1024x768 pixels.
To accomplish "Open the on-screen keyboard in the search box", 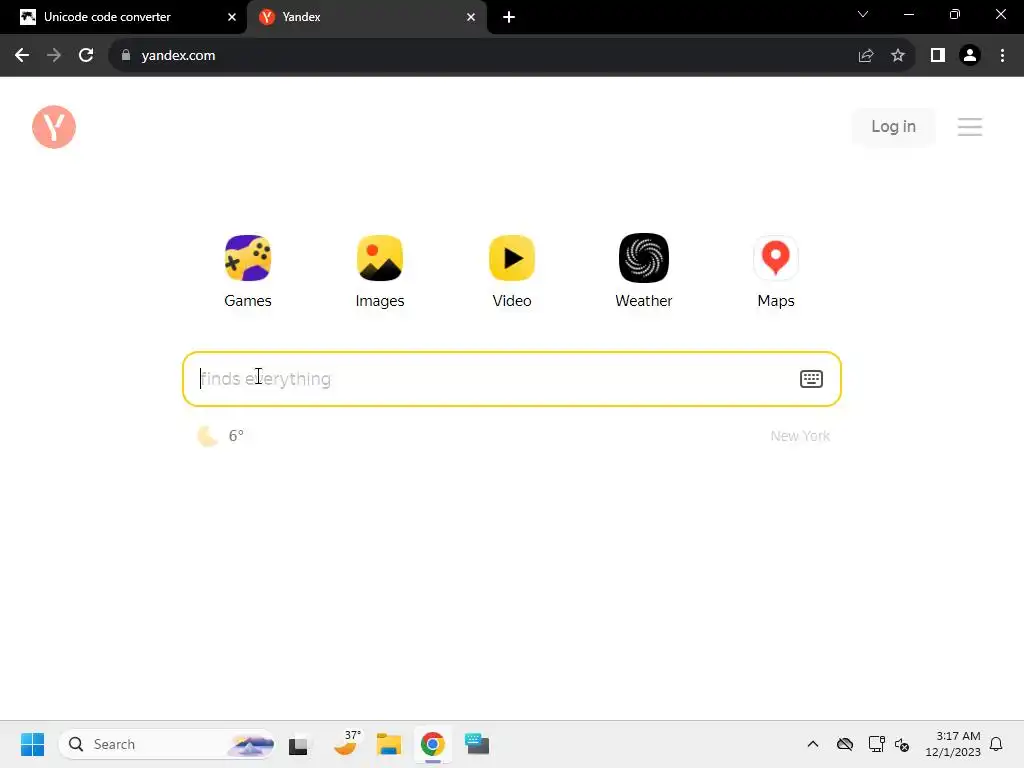I will (x=811, y=379).
